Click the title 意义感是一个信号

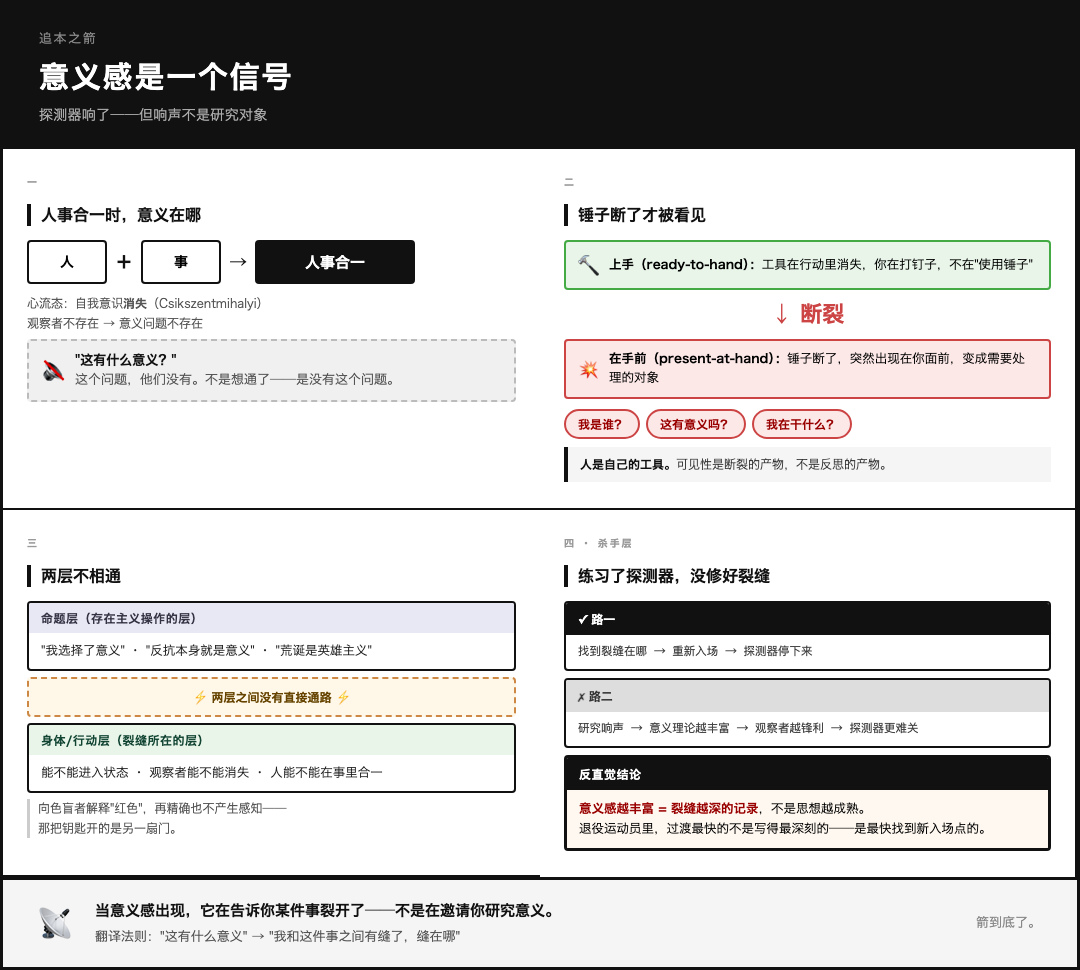tap(165, 76)
